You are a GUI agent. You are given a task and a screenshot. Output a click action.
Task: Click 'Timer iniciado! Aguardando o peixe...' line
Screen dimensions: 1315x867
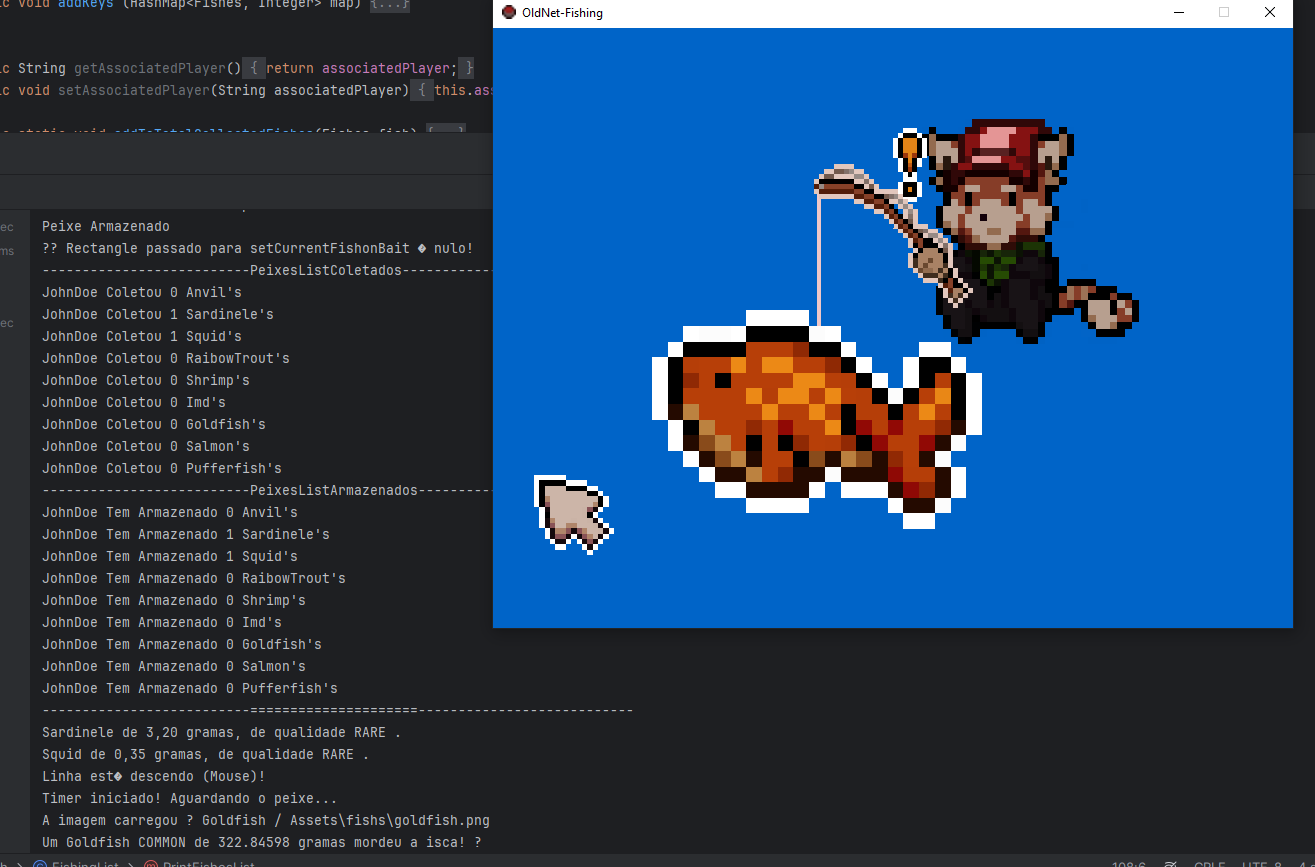[x=190, y=799]
